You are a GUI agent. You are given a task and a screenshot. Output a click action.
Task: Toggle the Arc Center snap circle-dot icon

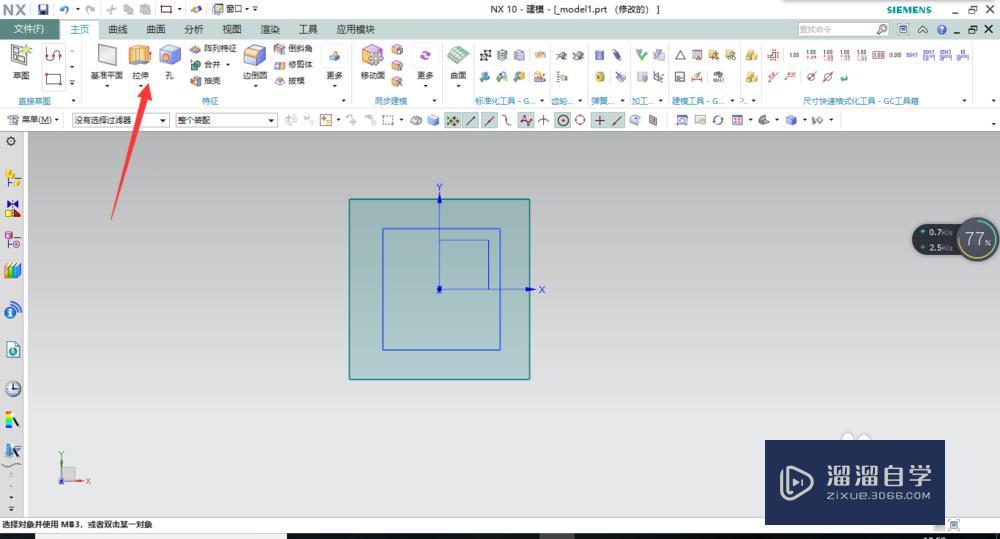tap(562, 120)
